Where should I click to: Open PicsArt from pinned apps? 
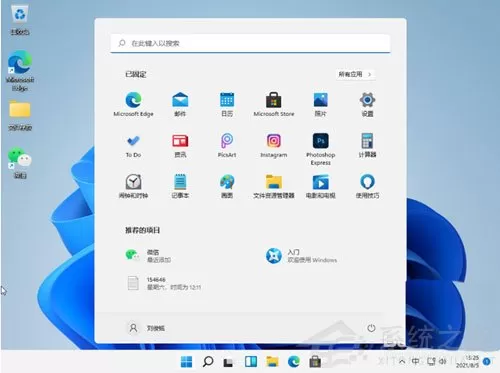click(227, 145)
